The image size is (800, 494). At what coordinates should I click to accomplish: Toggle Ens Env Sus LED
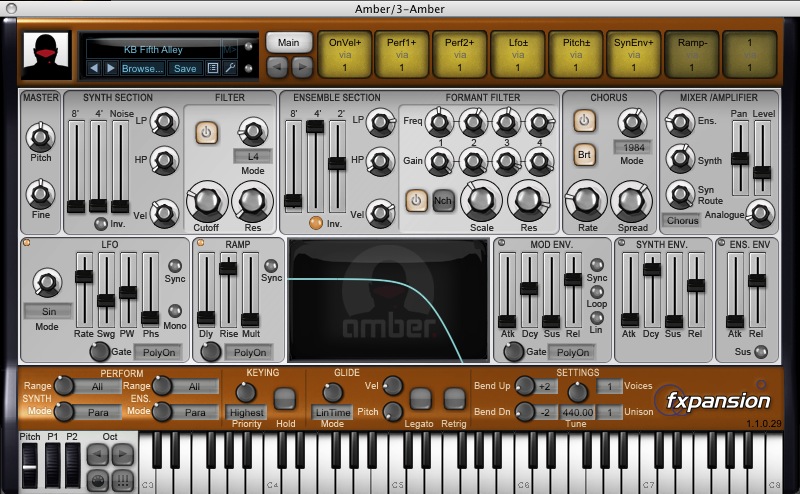[761, 352]
